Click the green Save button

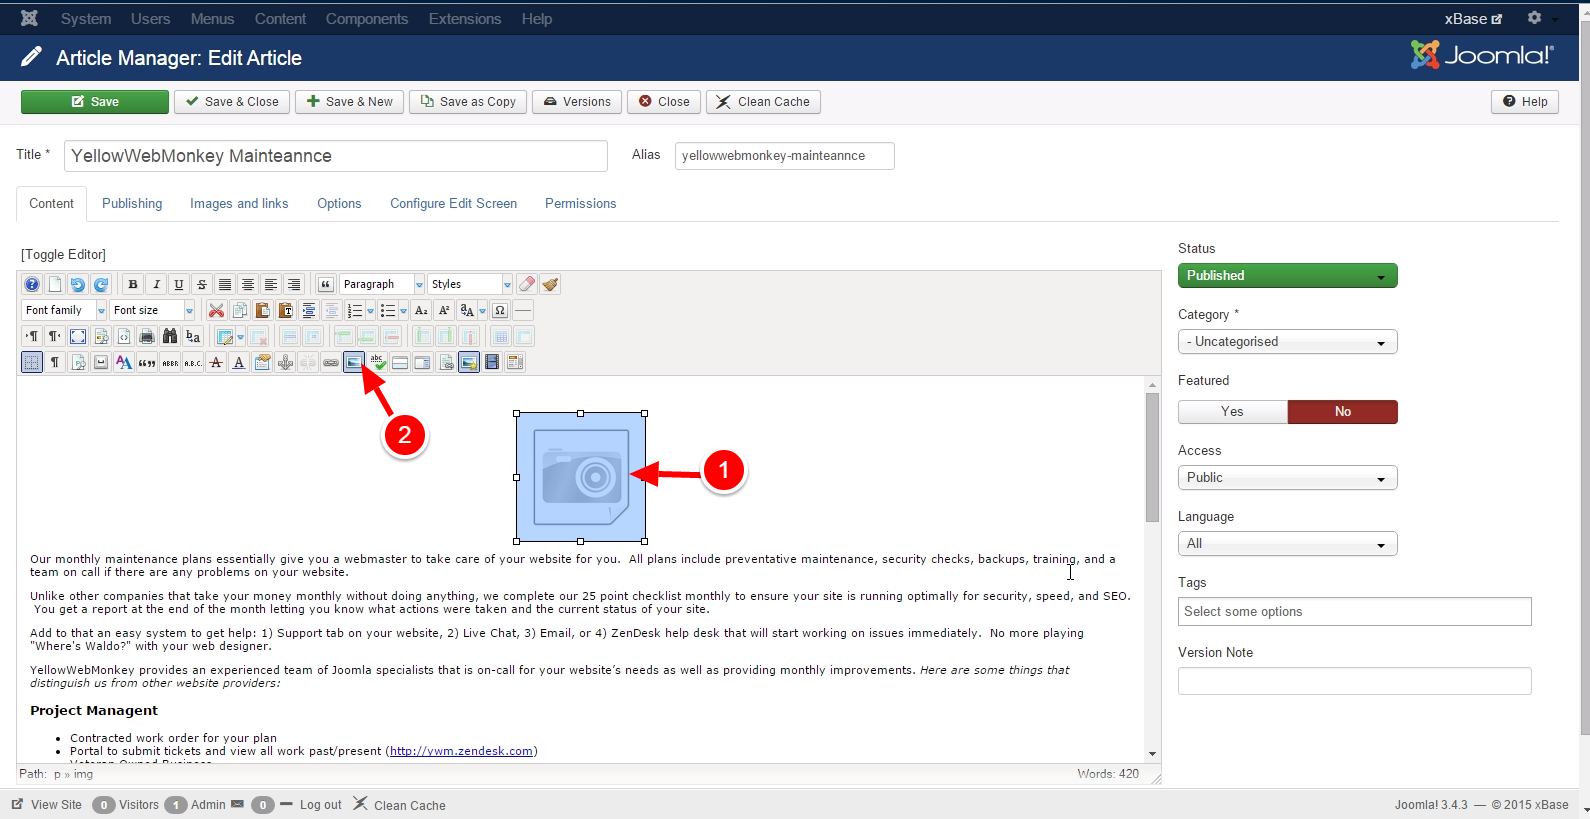95,102
